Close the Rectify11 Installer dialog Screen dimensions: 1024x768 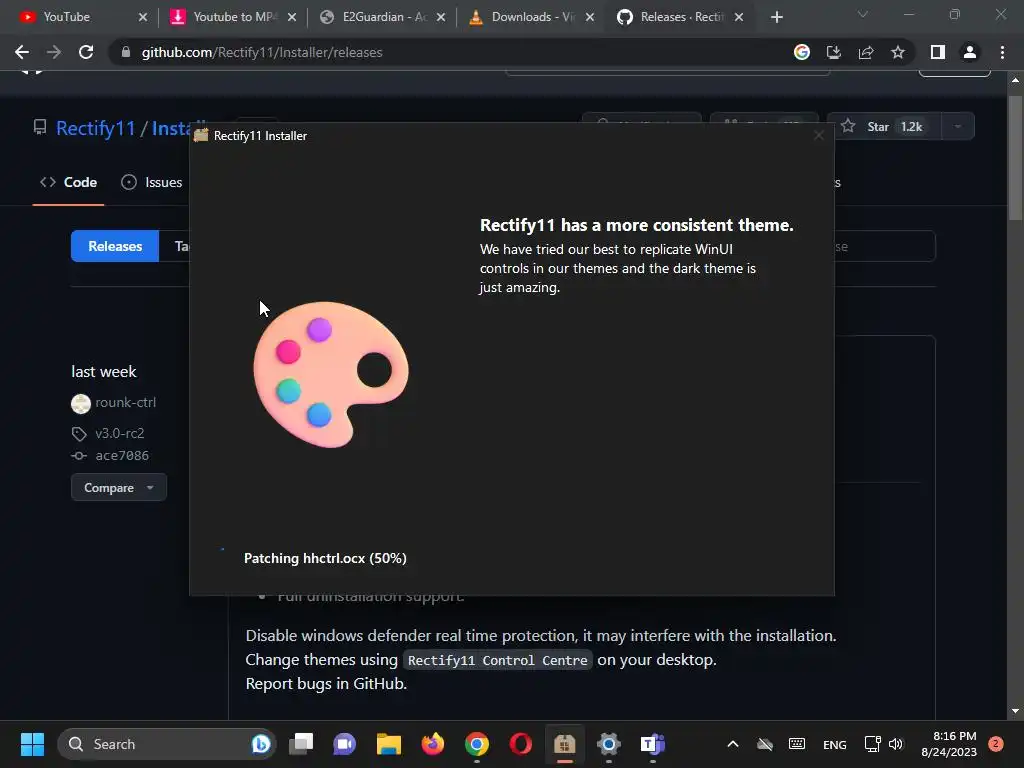pyautogui.click(x=818, y=135)
